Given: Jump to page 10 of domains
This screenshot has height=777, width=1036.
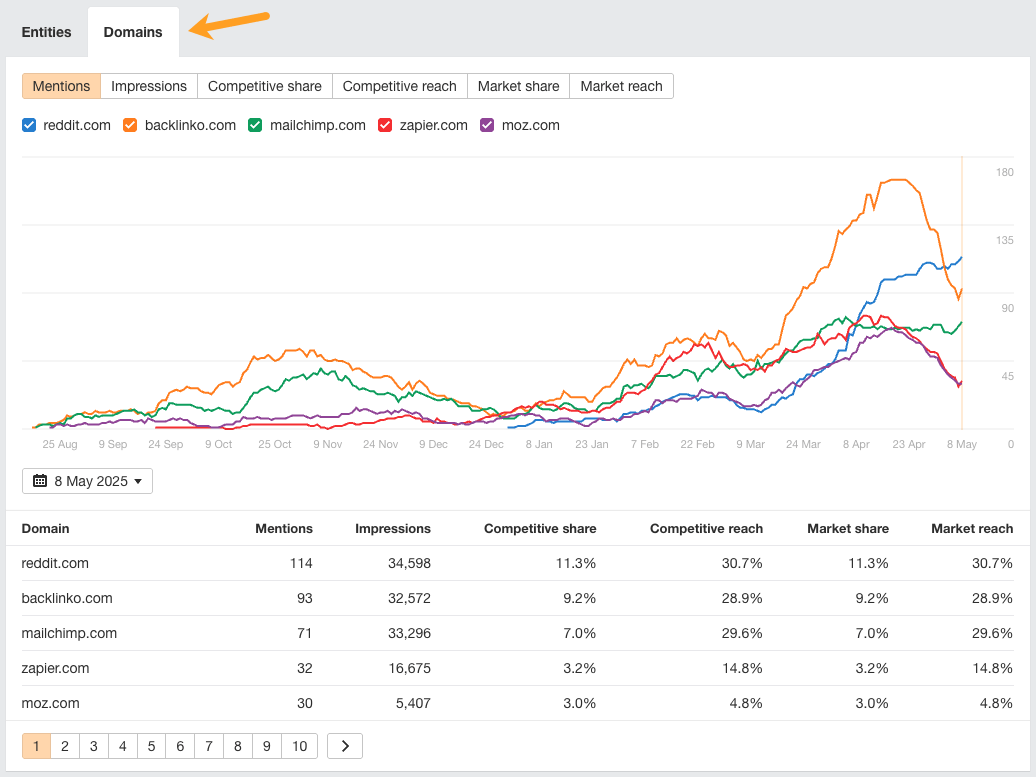Looking at the screenshot, I should pos(299,746).
